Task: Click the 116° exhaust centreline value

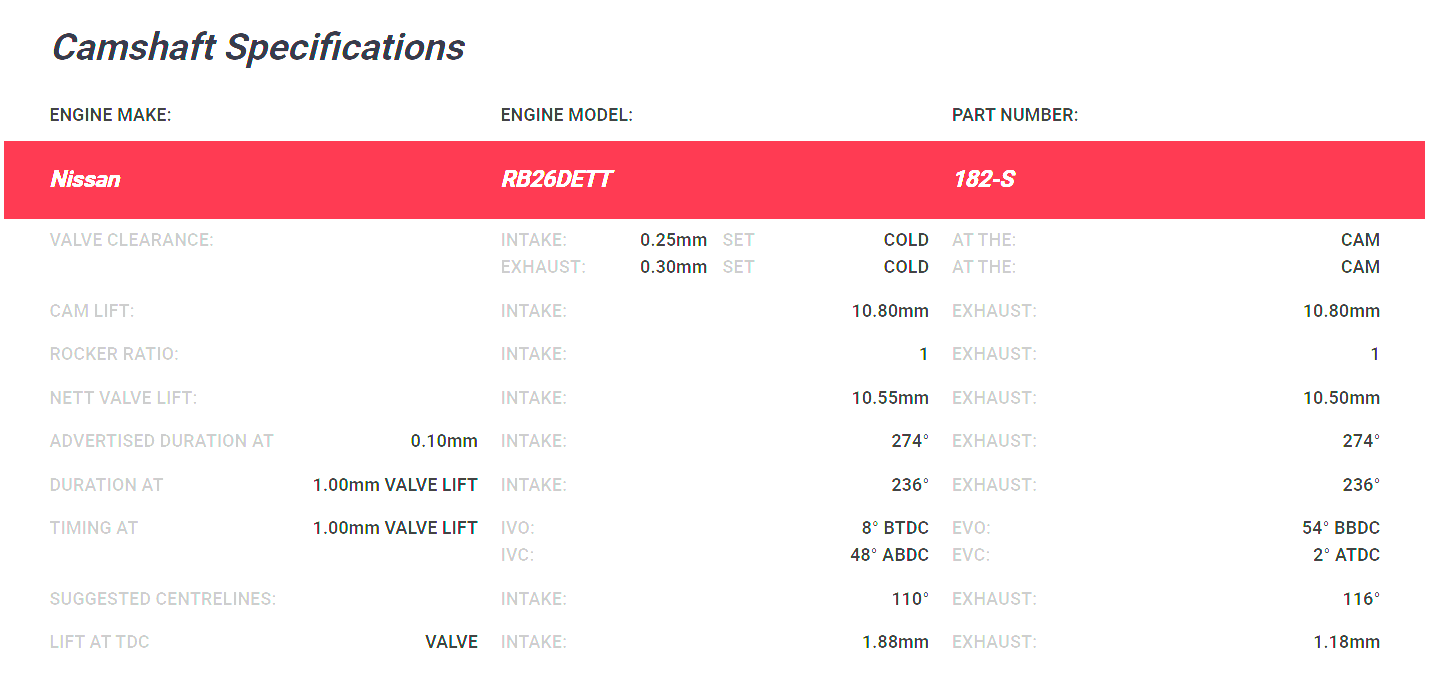Action: [x=1361, y=599]
